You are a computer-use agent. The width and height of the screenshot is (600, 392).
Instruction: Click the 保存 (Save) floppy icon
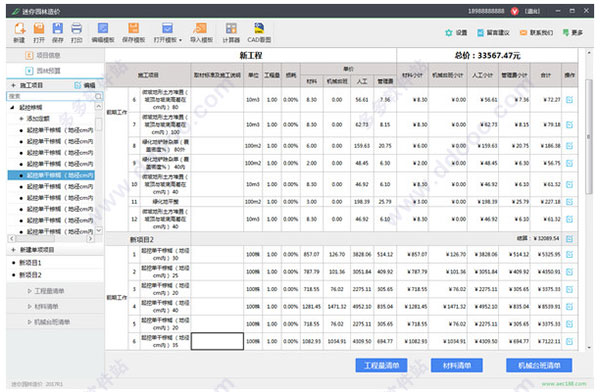(x=58, y=28)
